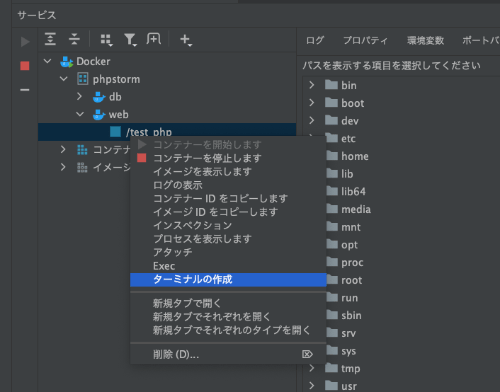Screen dimensions: 500x392
Task: Select the usr folder in file list
Action: pyautogui.click(x=349, y=386)
